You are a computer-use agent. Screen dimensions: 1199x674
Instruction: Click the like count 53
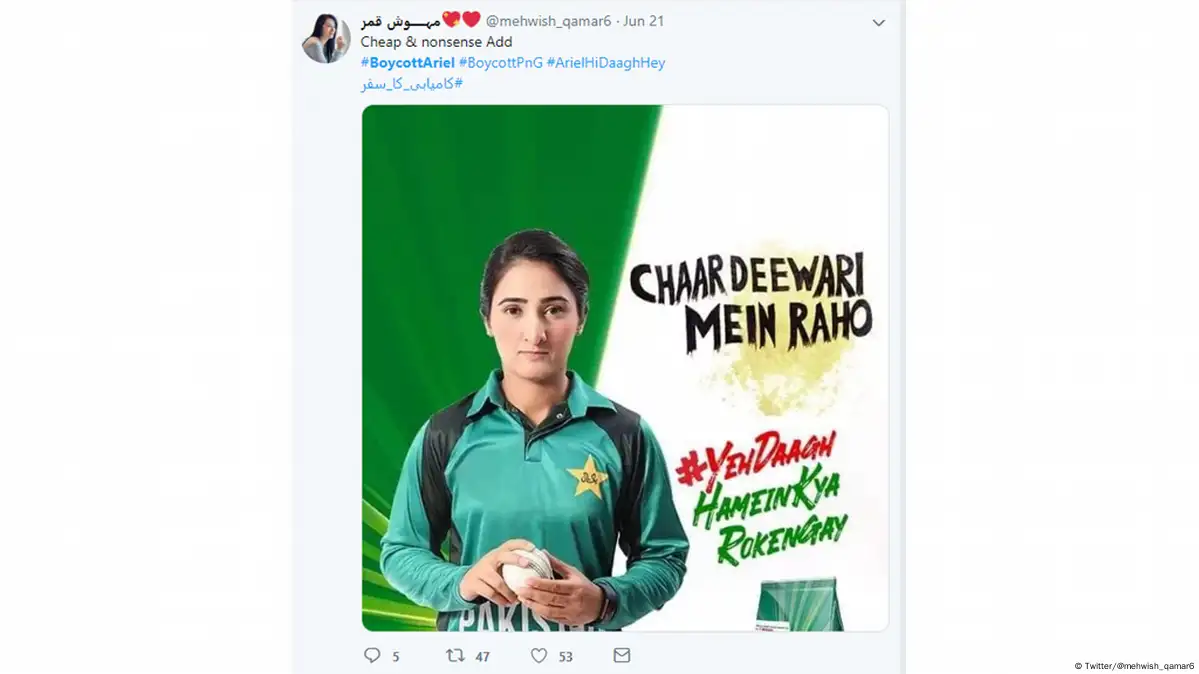point(565,656)
